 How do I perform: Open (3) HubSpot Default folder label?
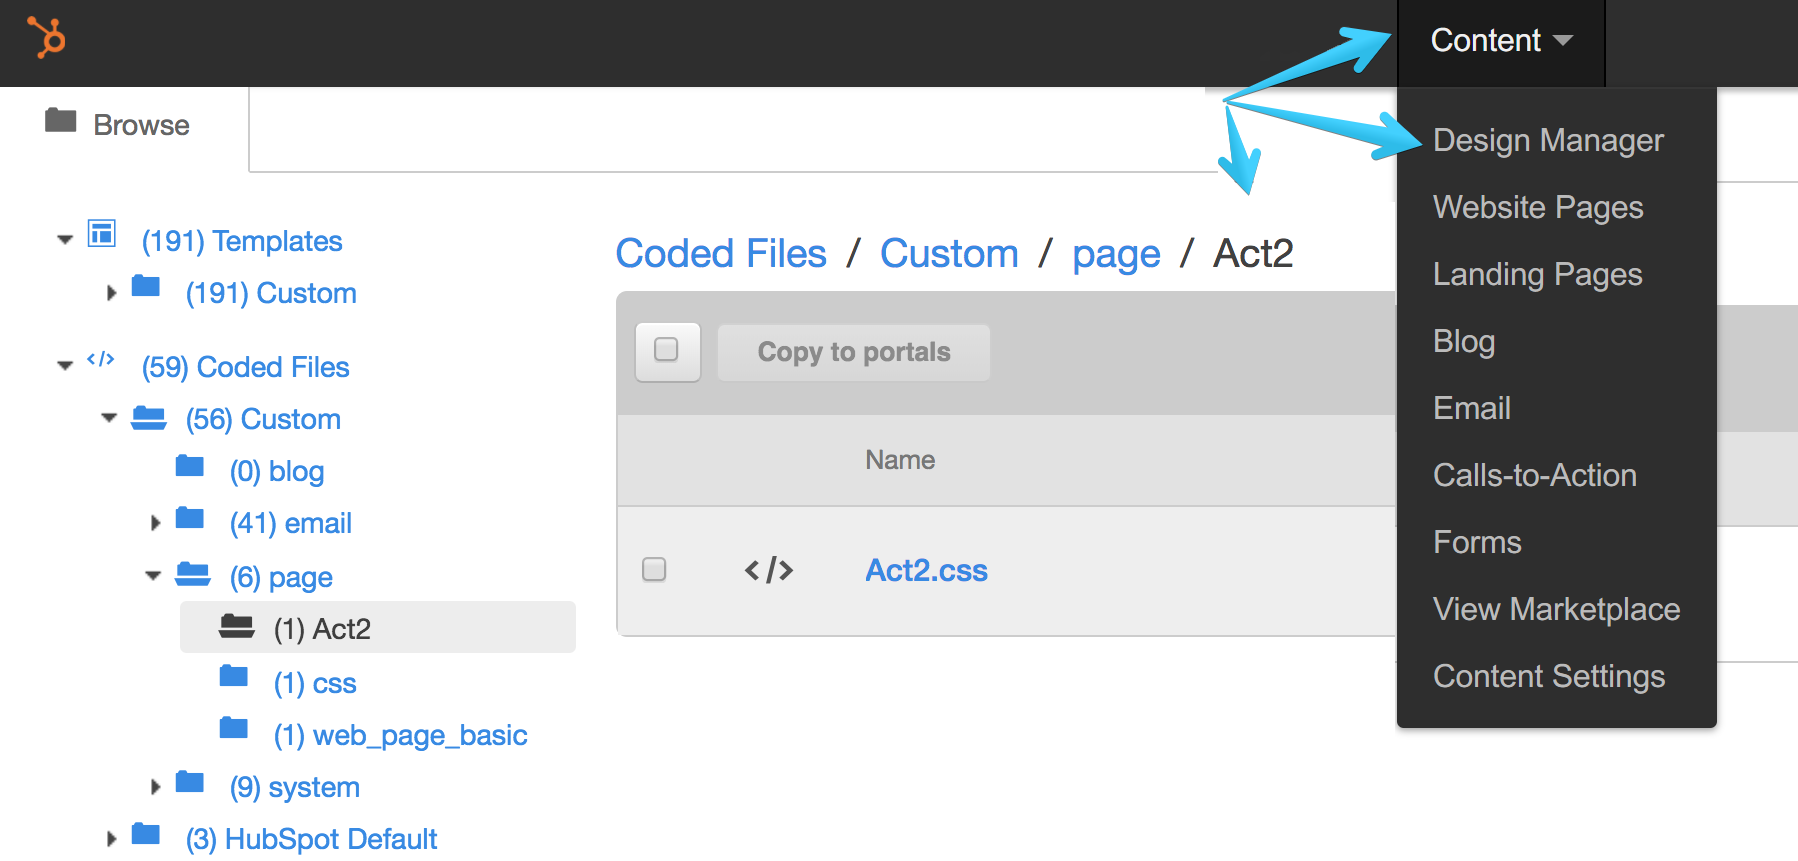[311, 839]
